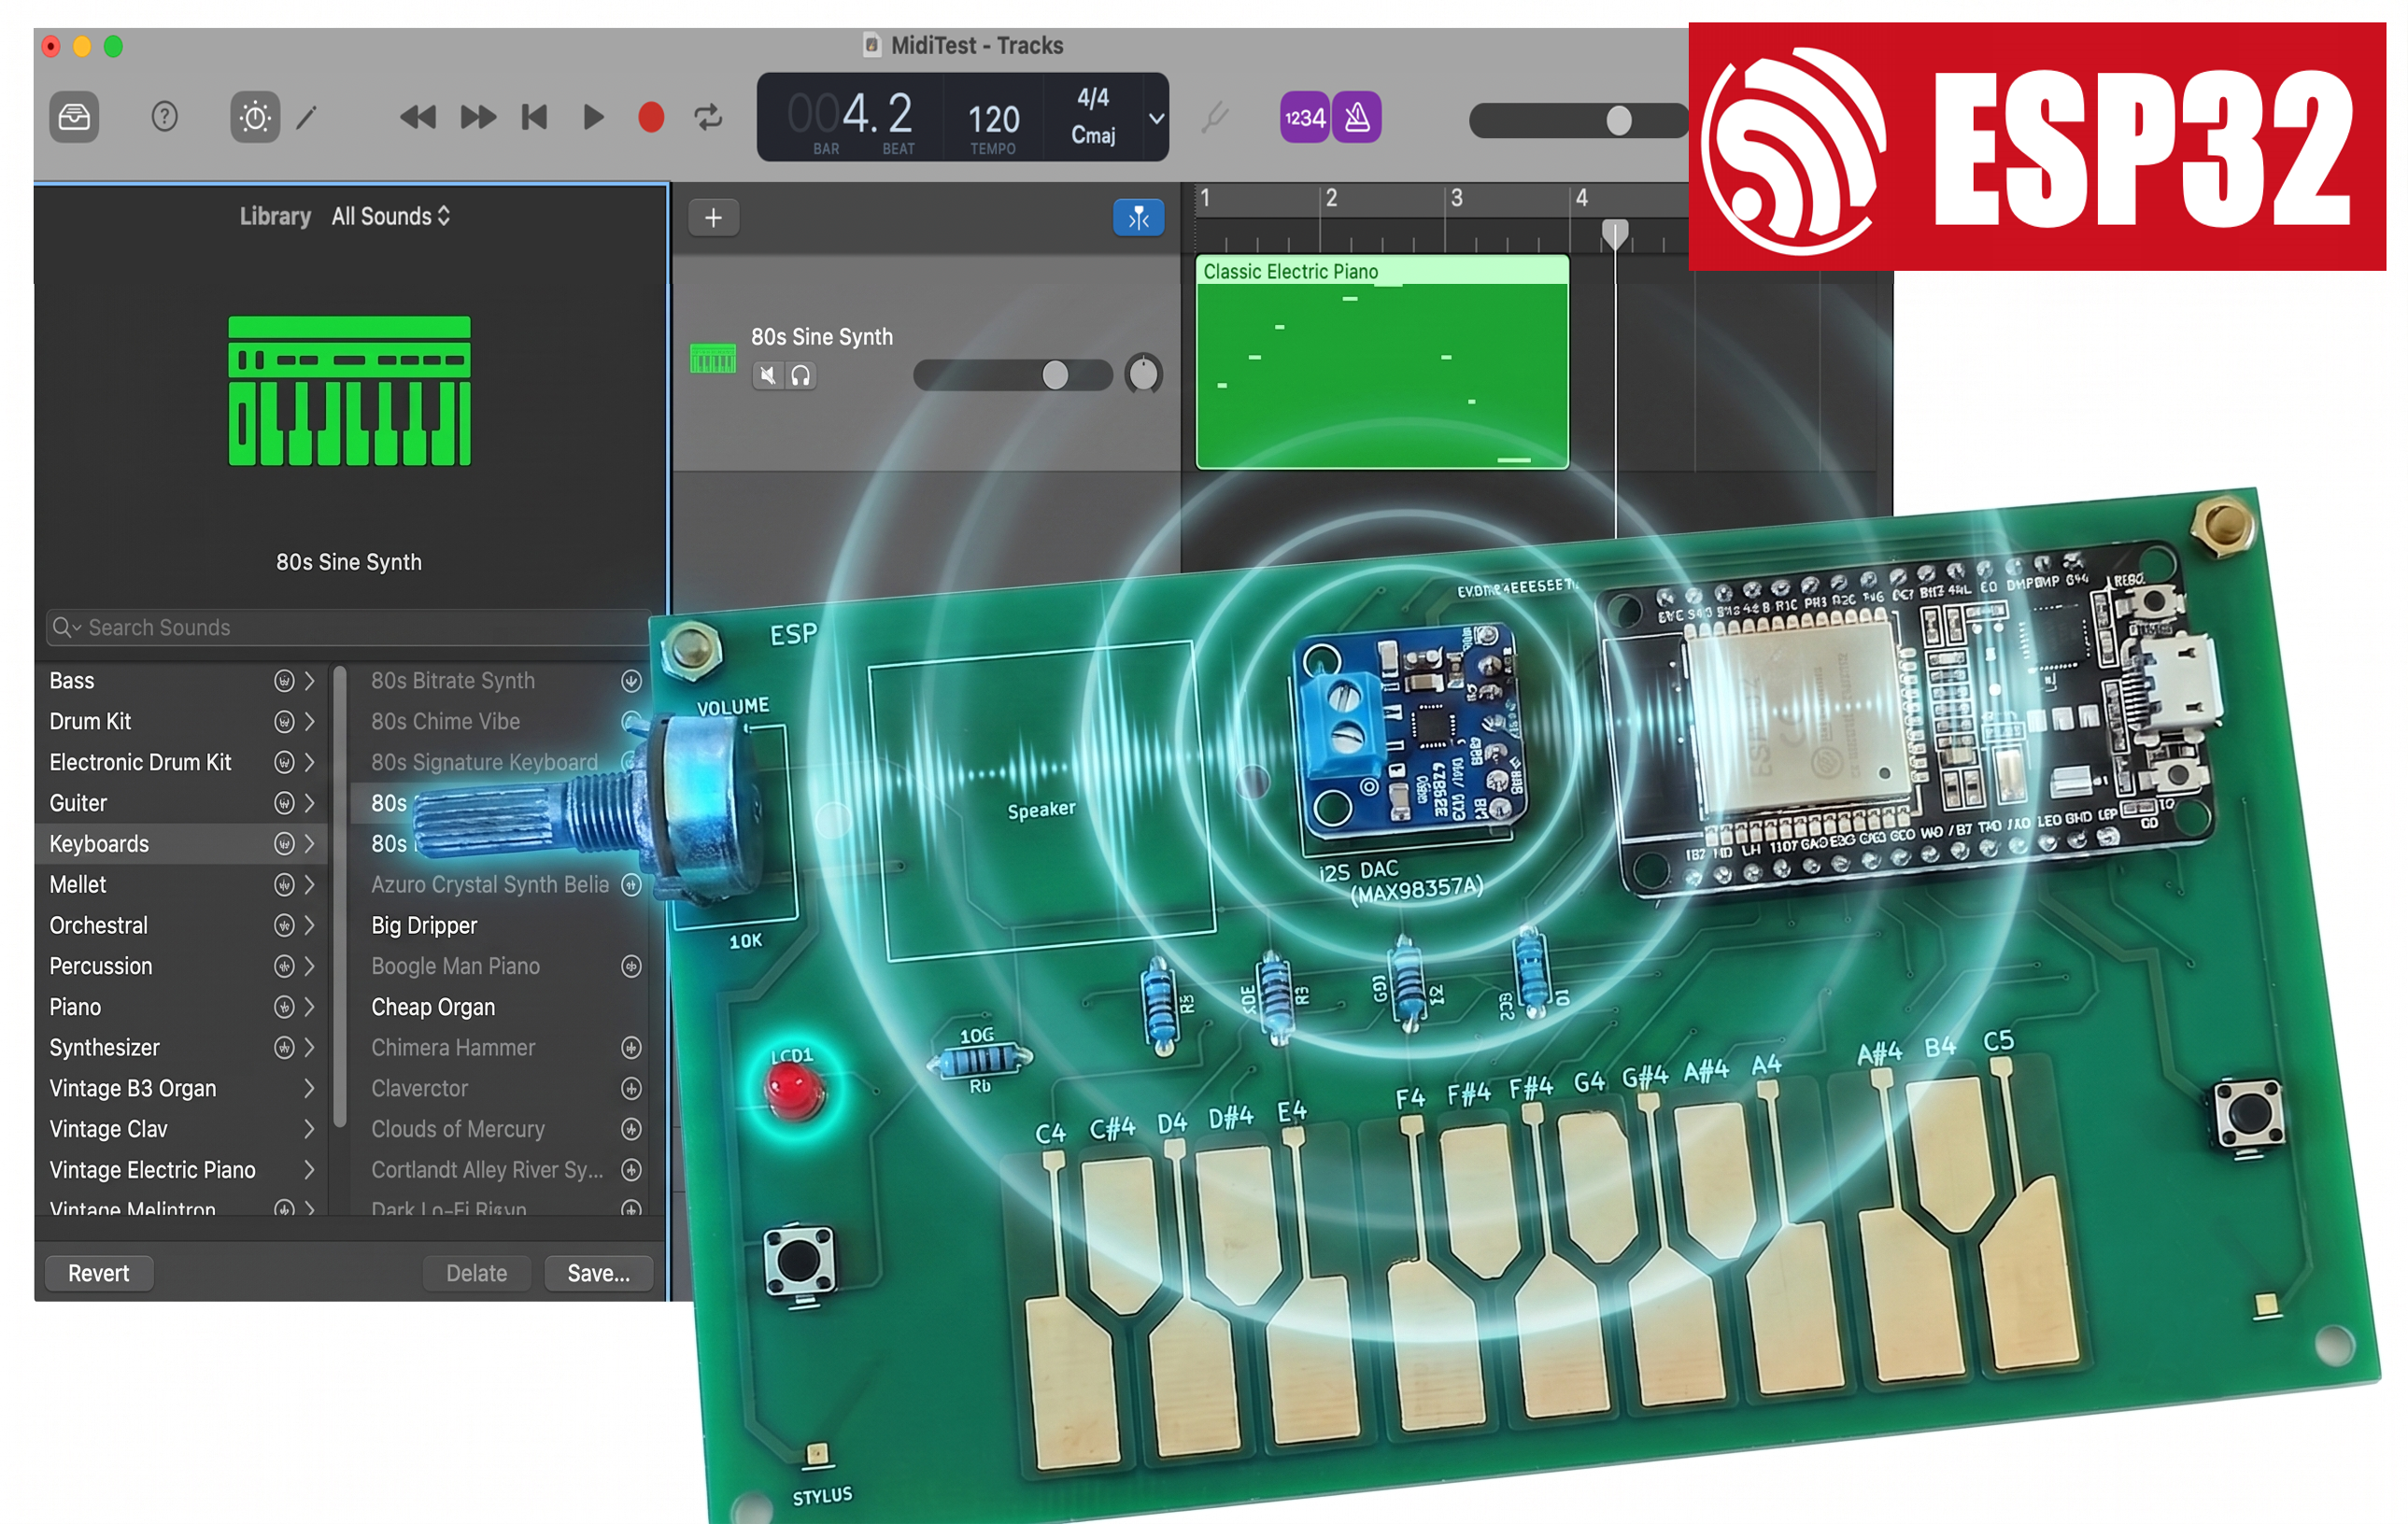Toggle the Metronome button

click(1357, 118)
